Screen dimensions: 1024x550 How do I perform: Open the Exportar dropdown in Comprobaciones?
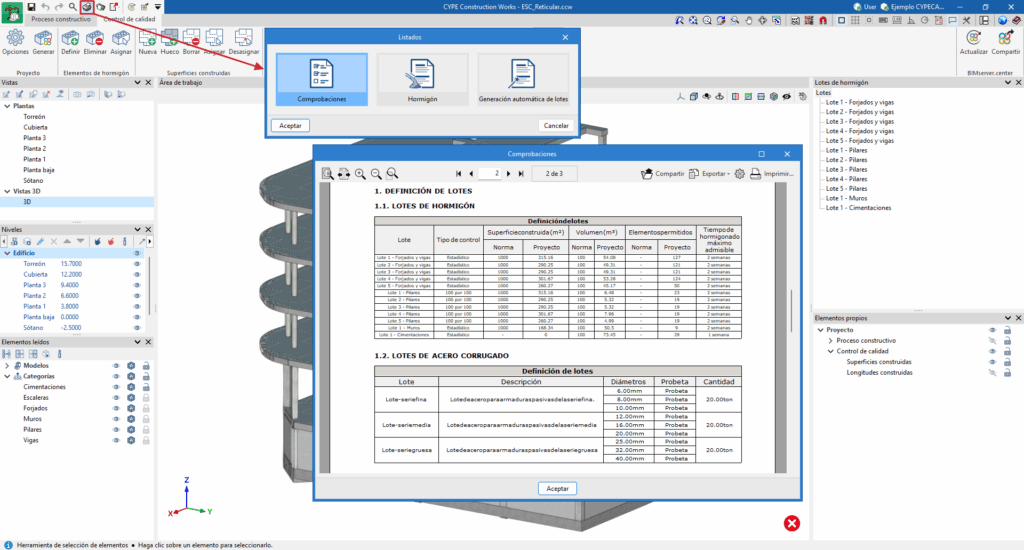tap(709, 174)
